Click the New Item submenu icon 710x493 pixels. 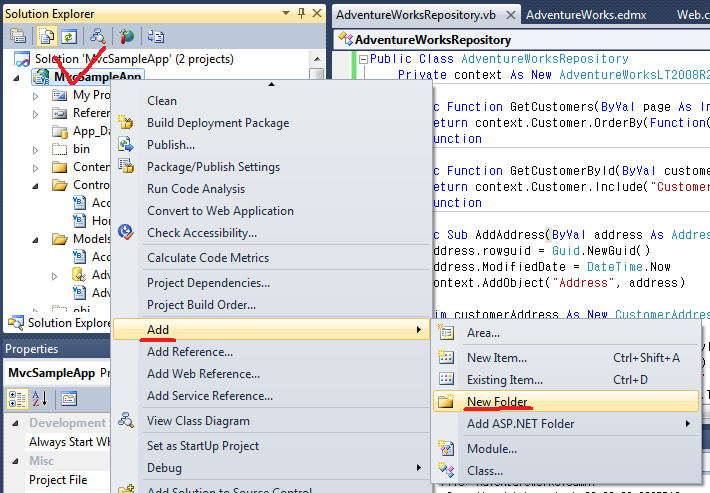[x=446, y=357]
